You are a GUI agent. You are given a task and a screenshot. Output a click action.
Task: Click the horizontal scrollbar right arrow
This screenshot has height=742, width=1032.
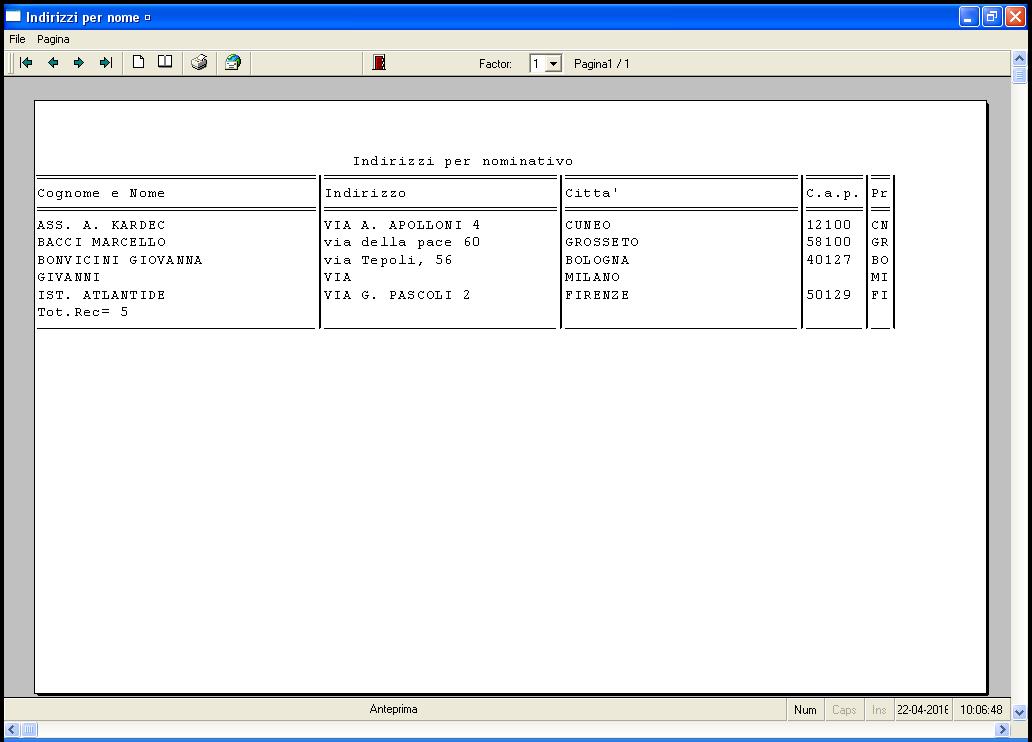click(x=1003, y=729)
